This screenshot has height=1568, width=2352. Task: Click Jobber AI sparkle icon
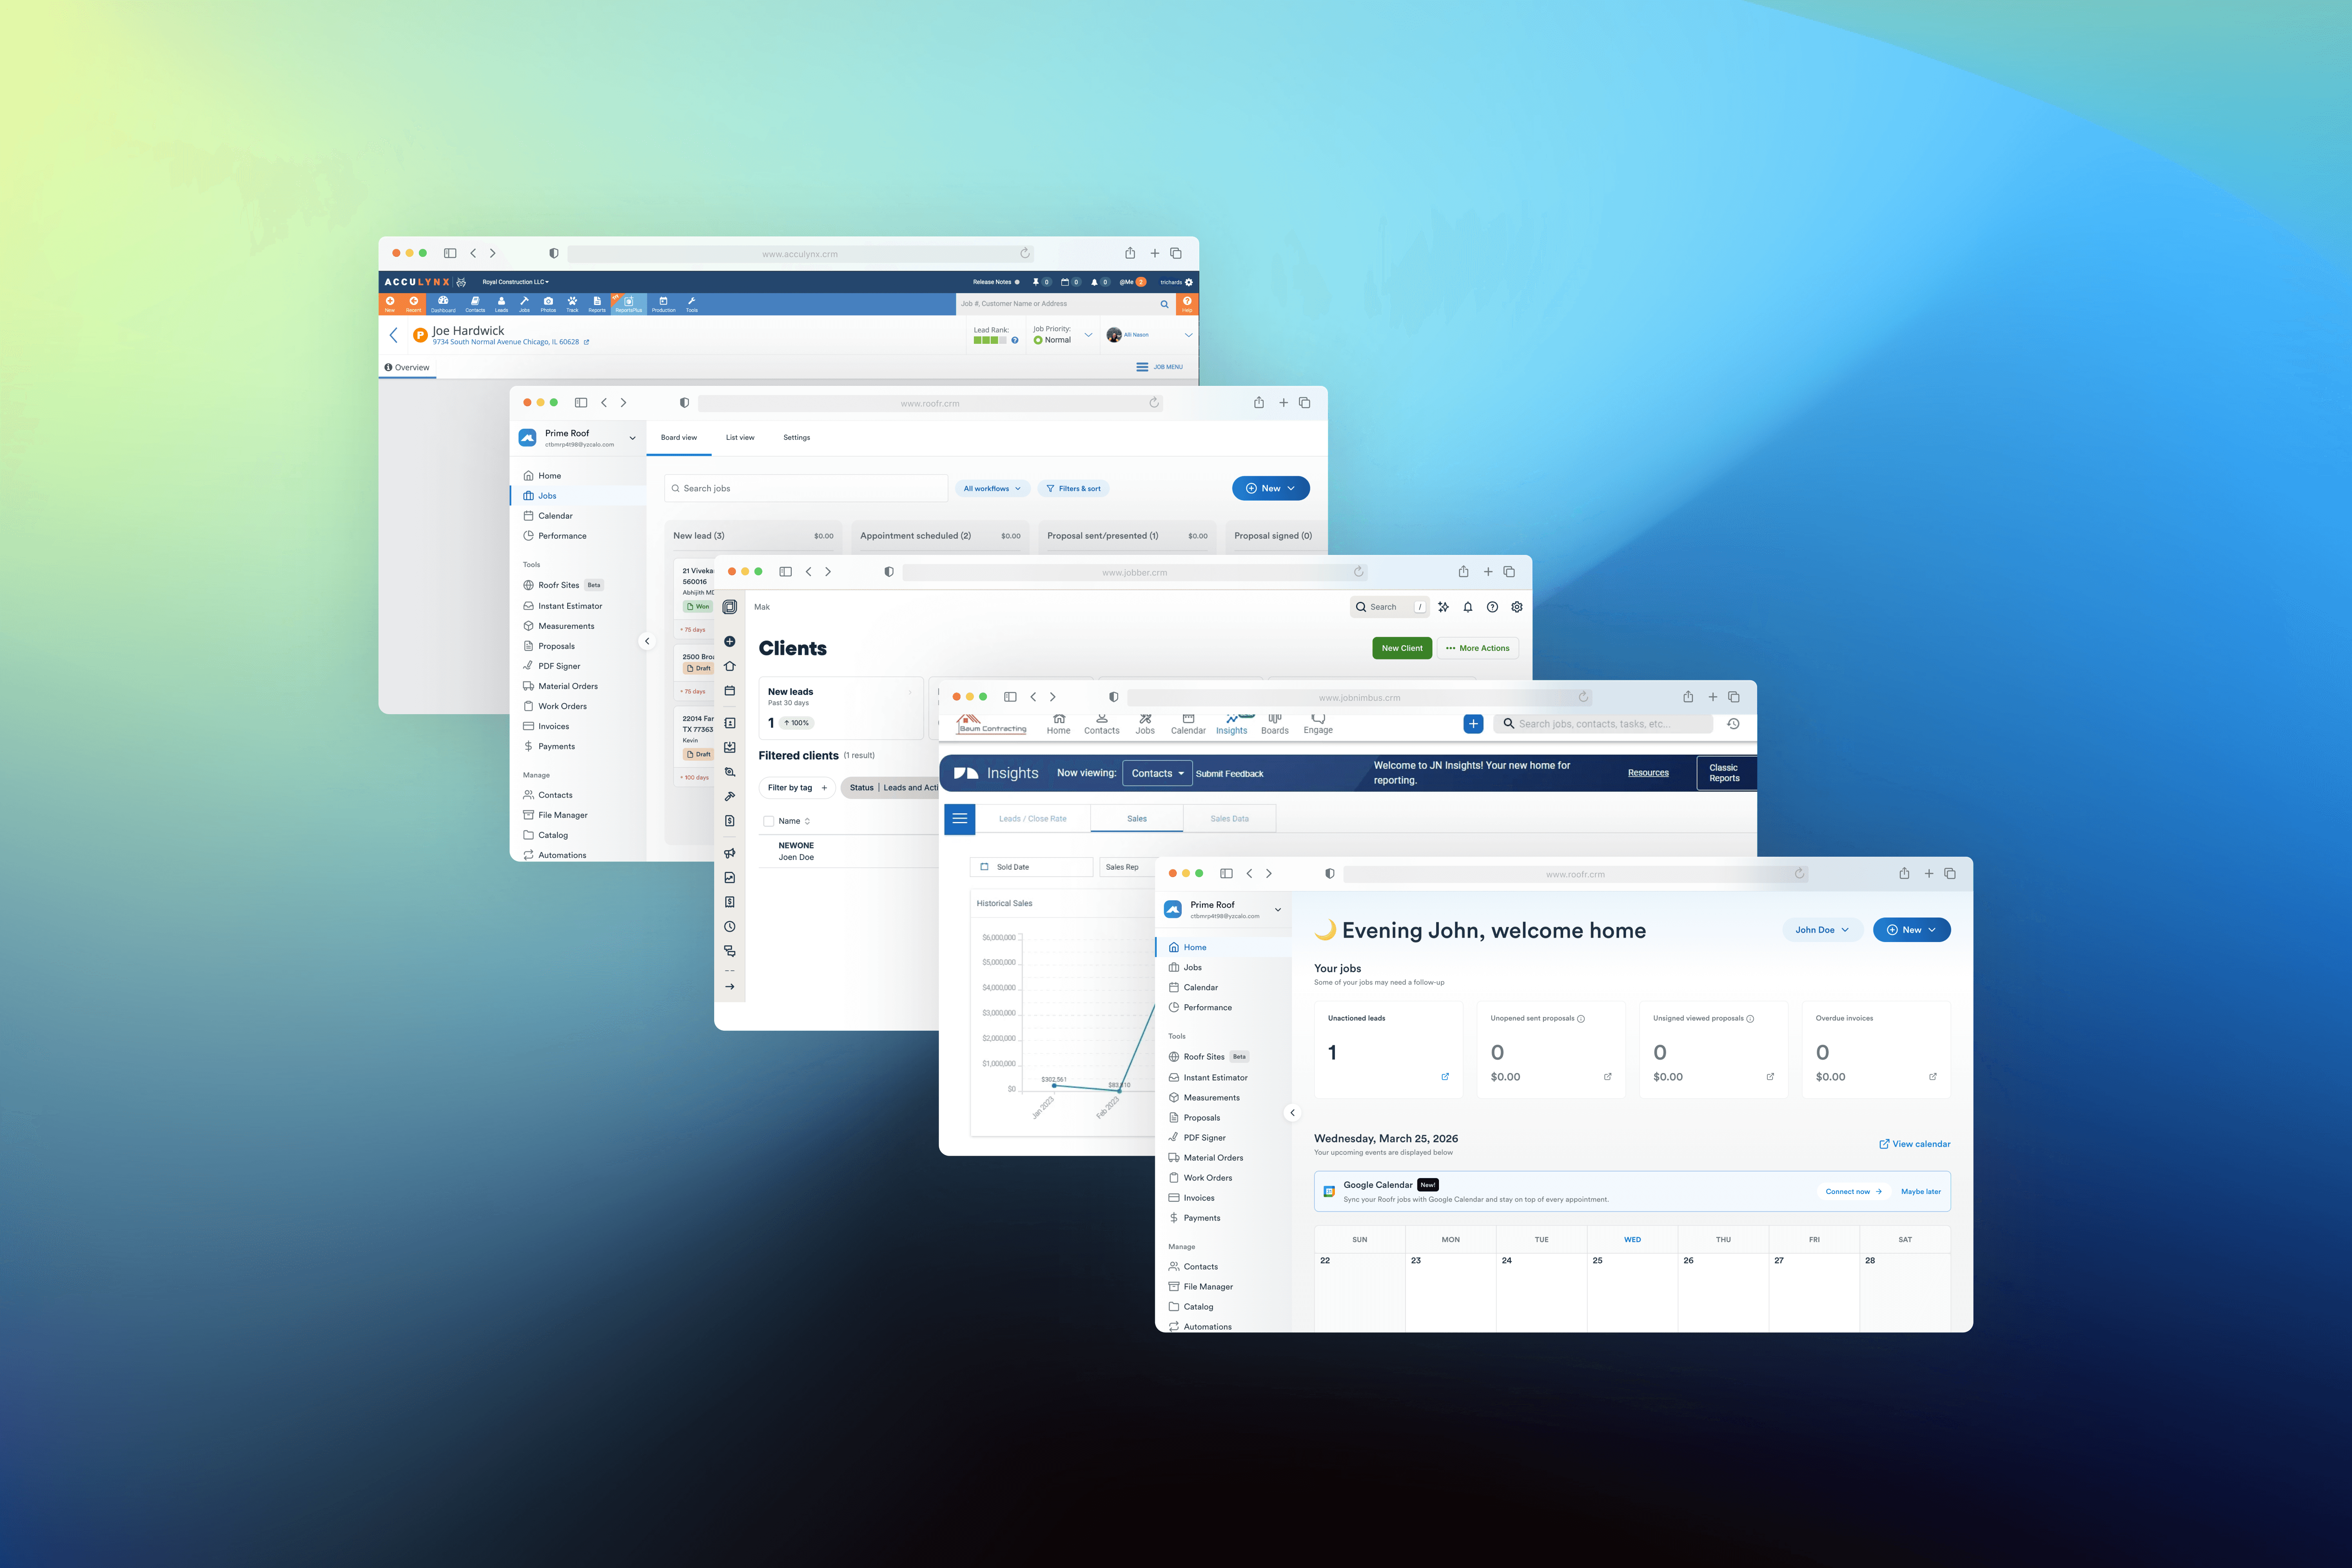(x=1443, y=607)
